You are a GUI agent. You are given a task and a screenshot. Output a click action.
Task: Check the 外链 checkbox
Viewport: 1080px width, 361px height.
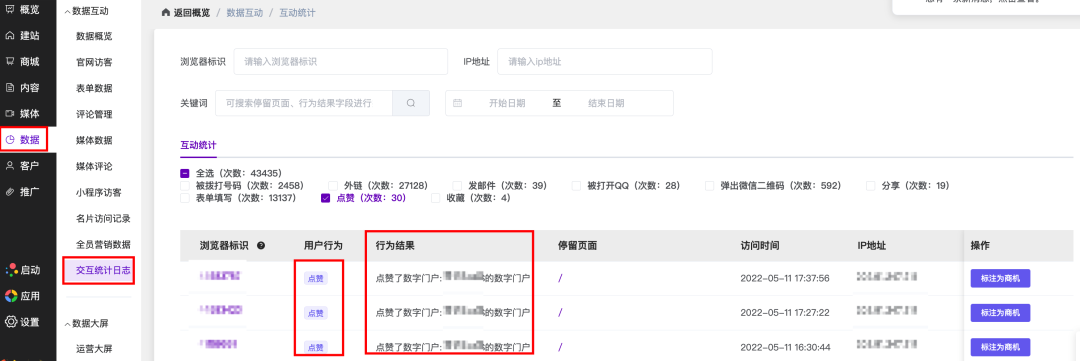pyautogui.click(x=333, y=185)
